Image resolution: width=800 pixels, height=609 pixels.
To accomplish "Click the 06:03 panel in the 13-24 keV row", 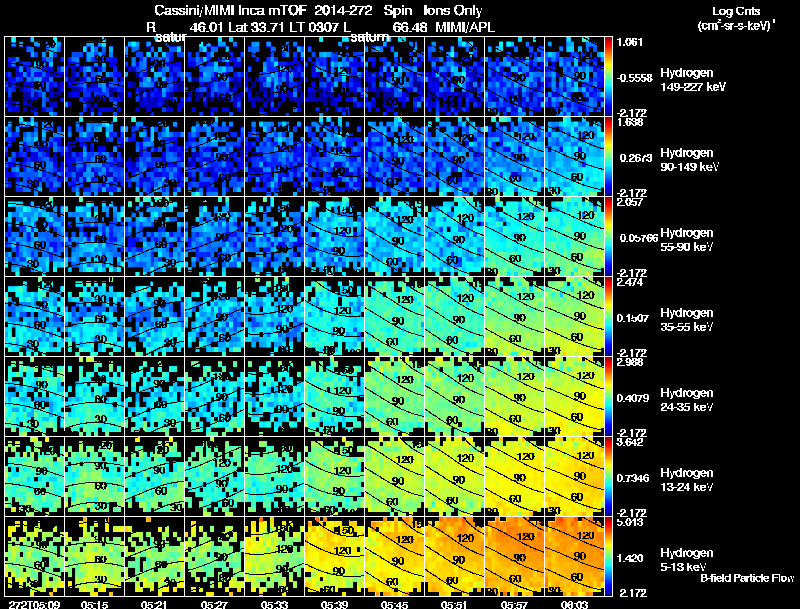I will tap(574, 476).
